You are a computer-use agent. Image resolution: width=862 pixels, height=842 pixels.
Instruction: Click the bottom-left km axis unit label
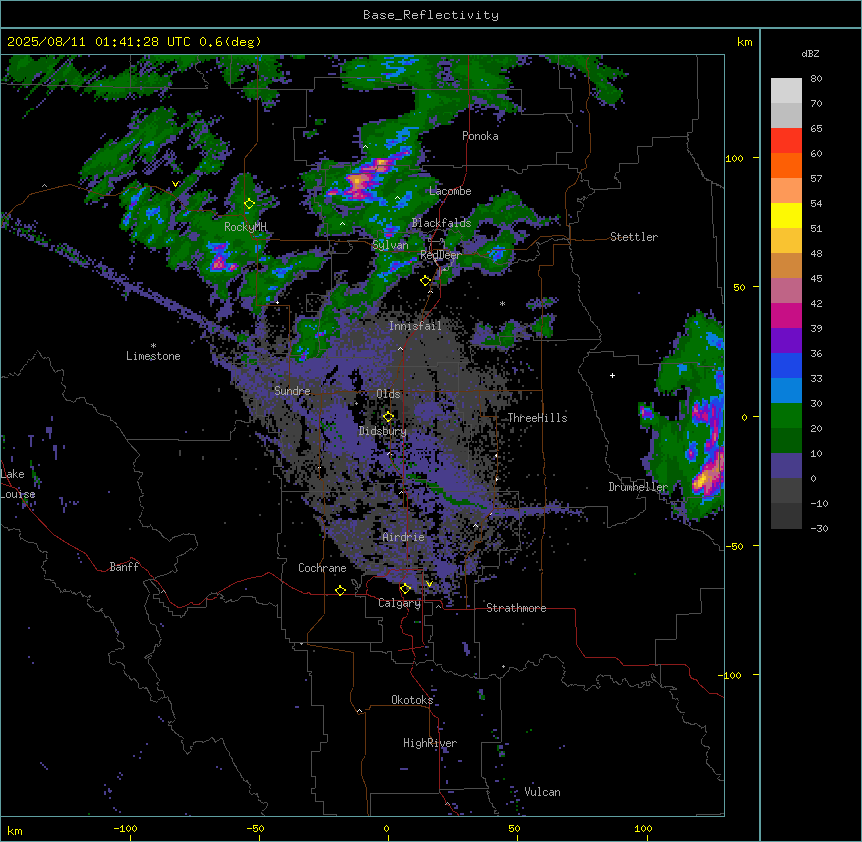(15, 830)
